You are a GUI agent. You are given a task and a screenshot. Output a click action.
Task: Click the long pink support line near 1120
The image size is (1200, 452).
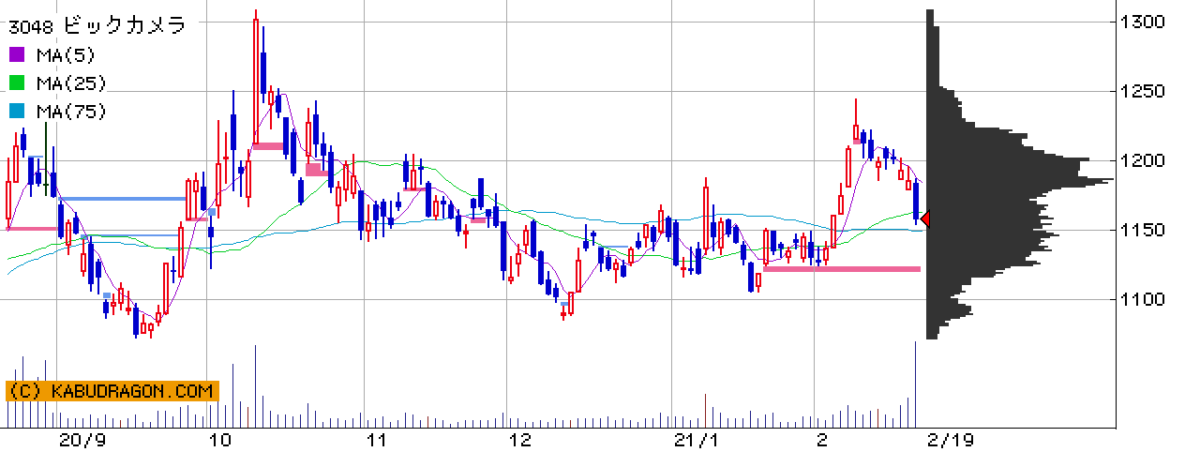click(842, 268)
